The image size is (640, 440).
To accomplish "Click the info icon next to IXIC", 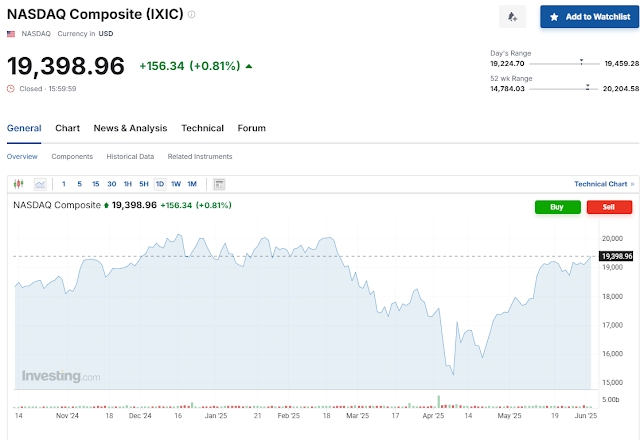I will 191,14.
